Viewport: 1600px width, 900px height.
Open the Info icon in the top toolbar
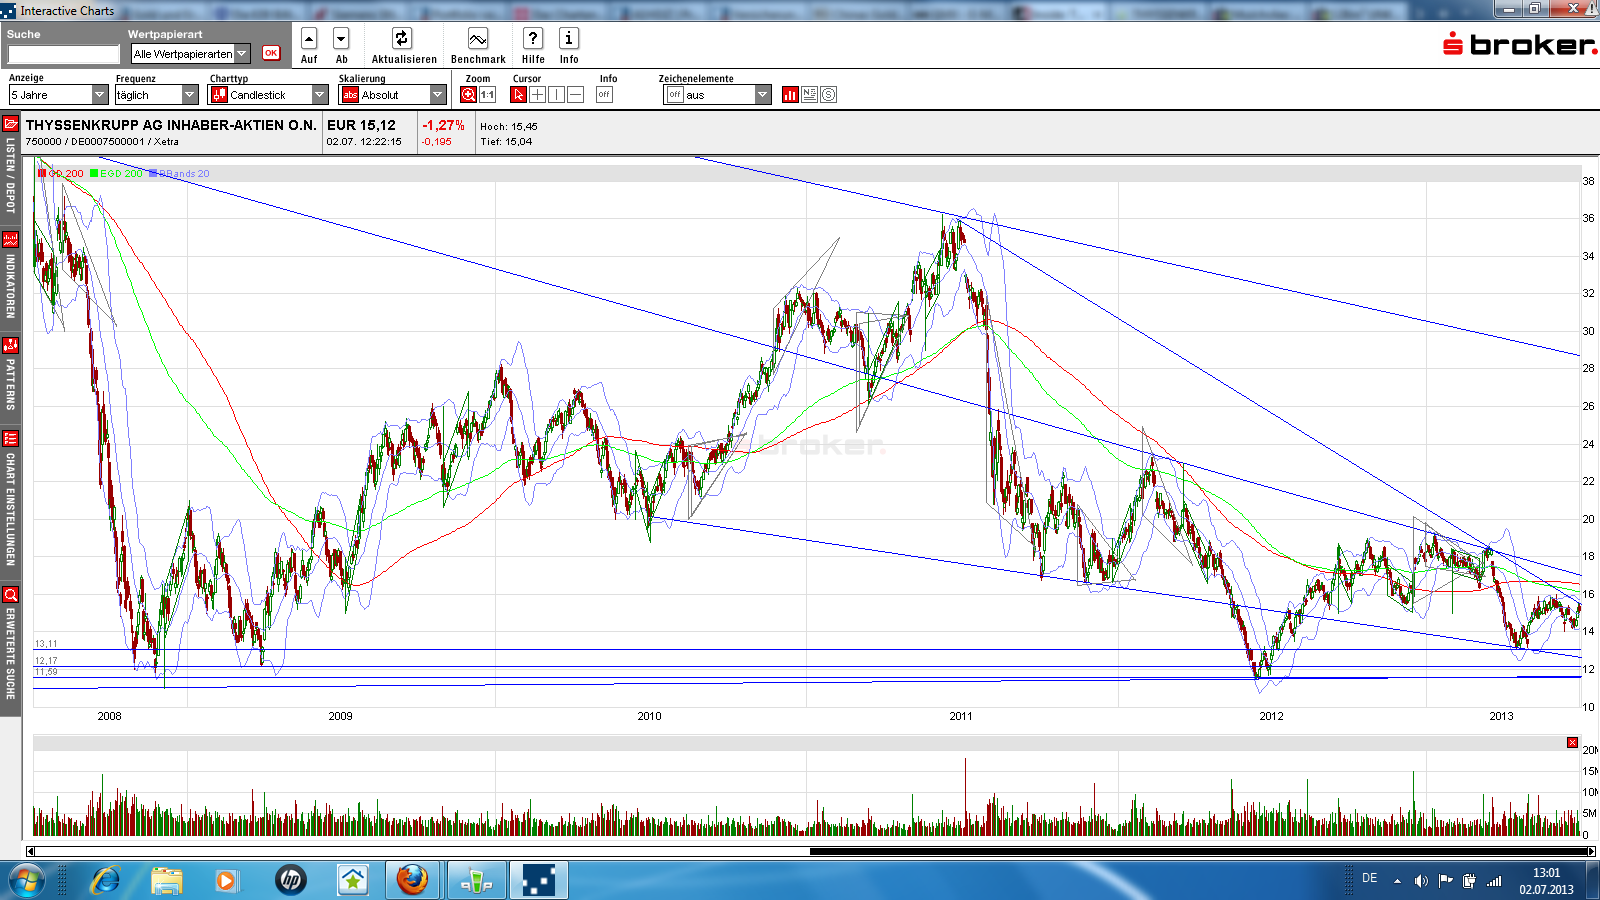click(568, 39)
